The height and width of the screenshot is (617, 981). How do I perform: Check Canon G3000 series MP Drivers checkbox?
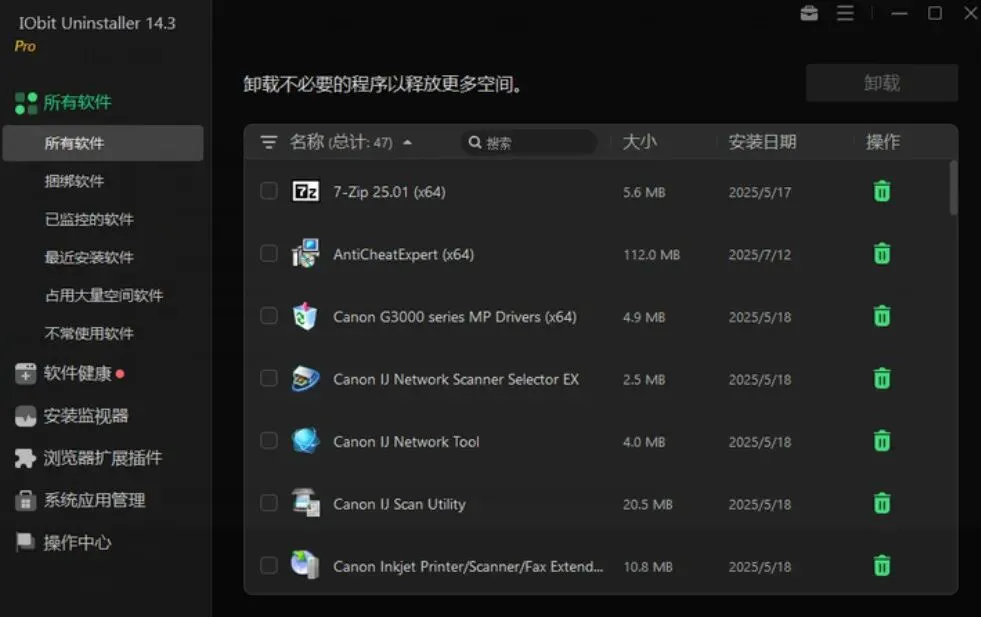(268, 315)
